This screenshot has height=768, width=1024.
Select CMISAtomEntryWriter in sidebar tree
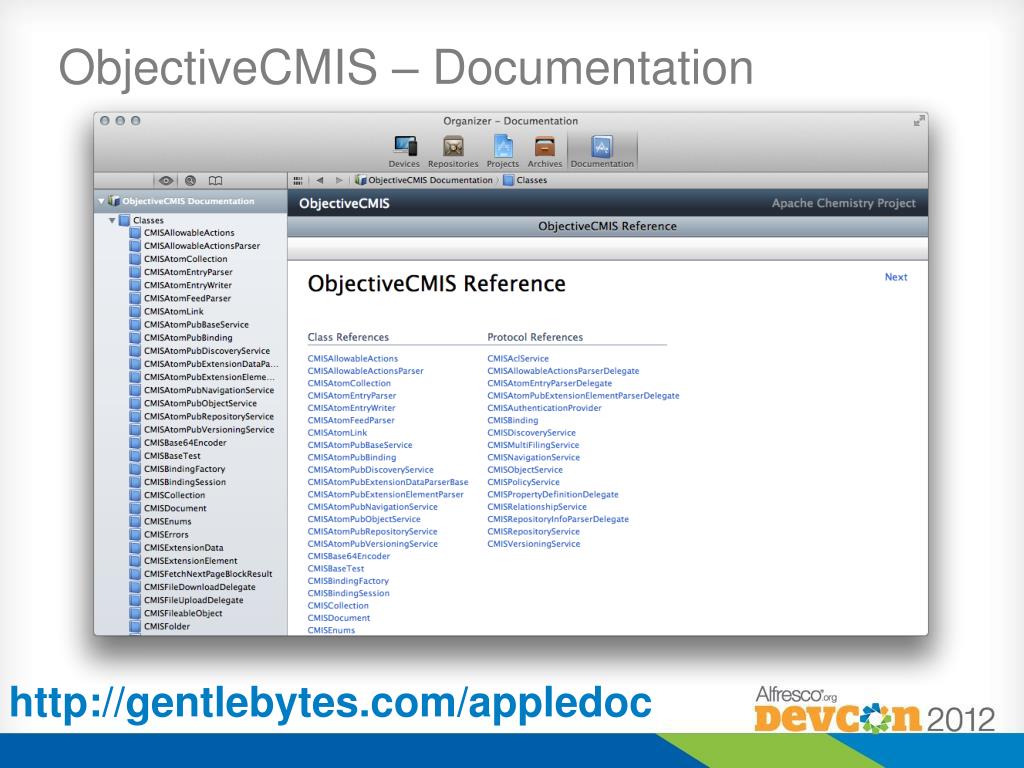pos(181,285)
